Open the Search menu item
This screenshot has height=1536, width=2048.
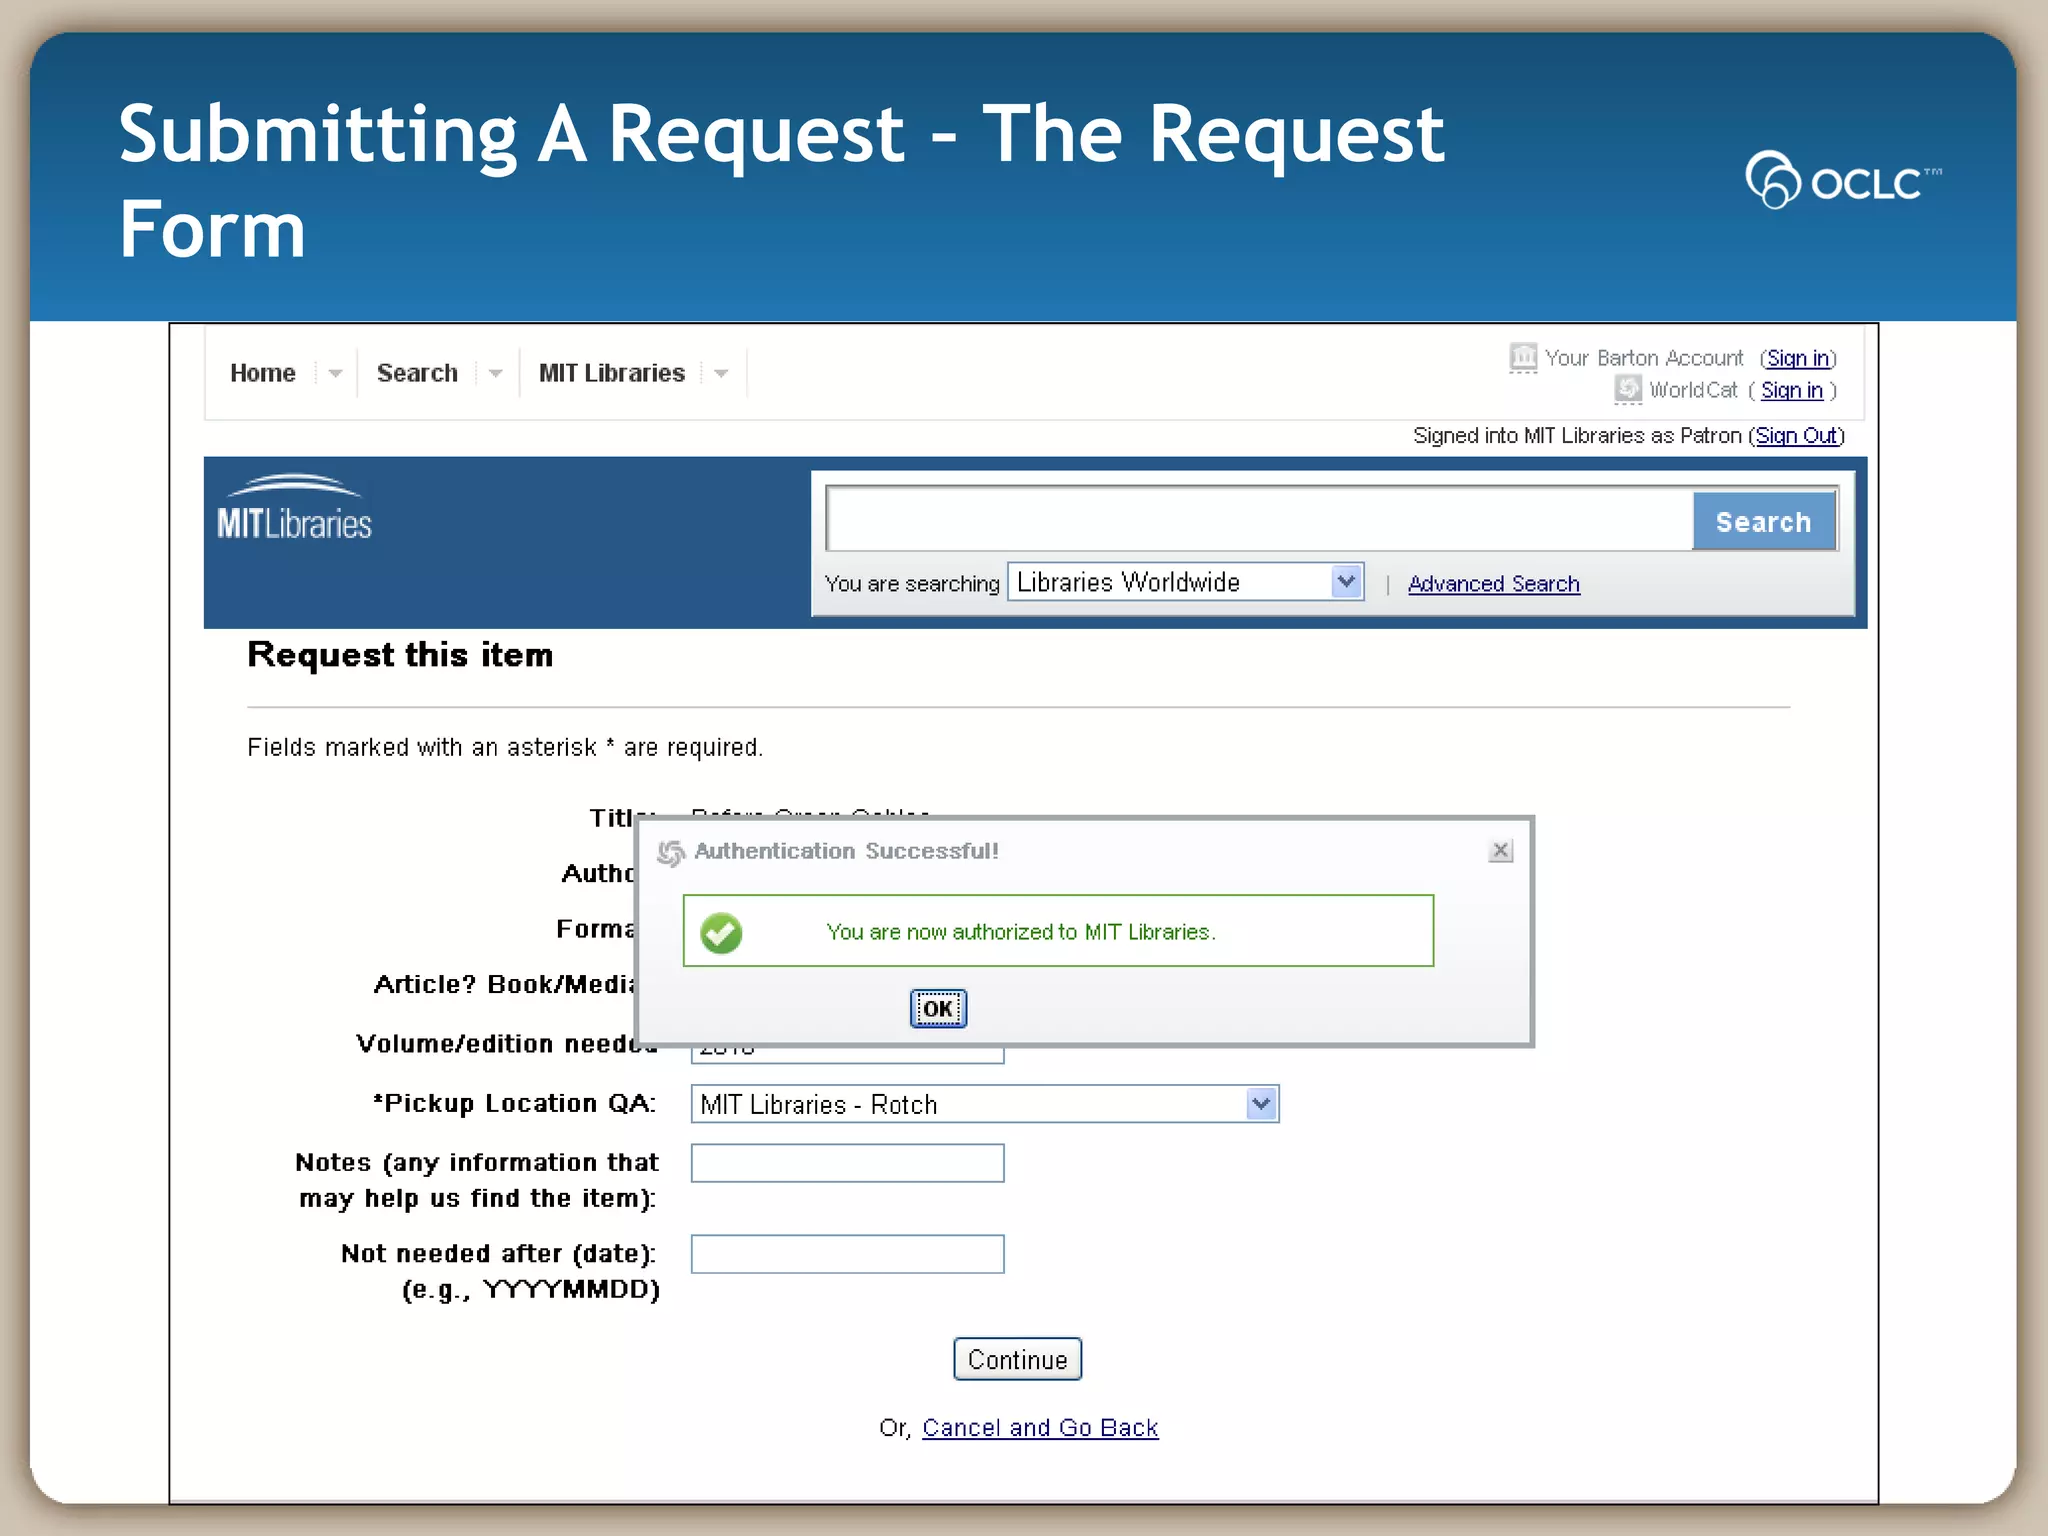click(417, 373)
